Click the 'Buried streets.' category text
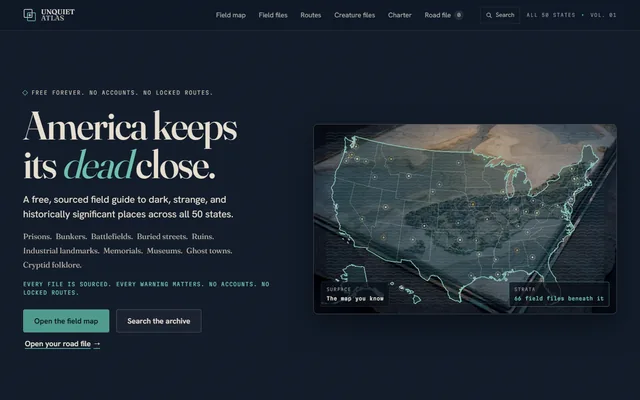640x400 pixels. pos(162,236)
